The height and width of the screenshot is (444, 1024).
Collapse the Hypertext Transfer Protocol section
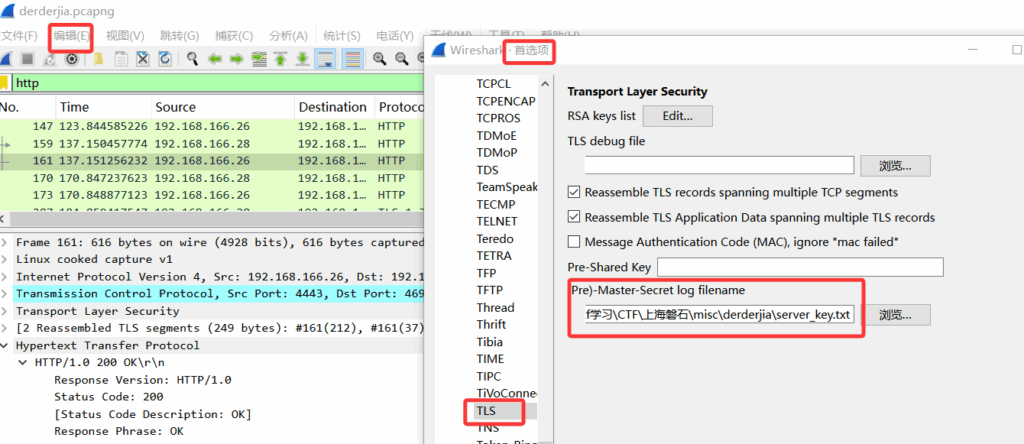[x=7, y=345]
